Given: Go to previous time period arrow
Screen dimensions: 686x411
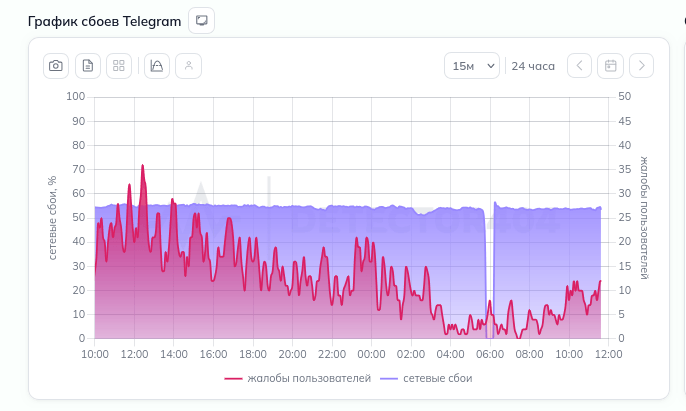Looking at the screenshot, I should (x=579, y=66).
